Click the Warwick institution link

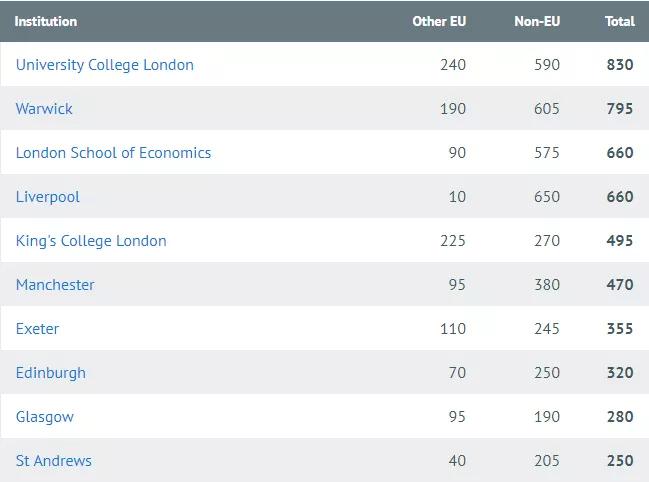pyautogui.click(x=44, y=109)
